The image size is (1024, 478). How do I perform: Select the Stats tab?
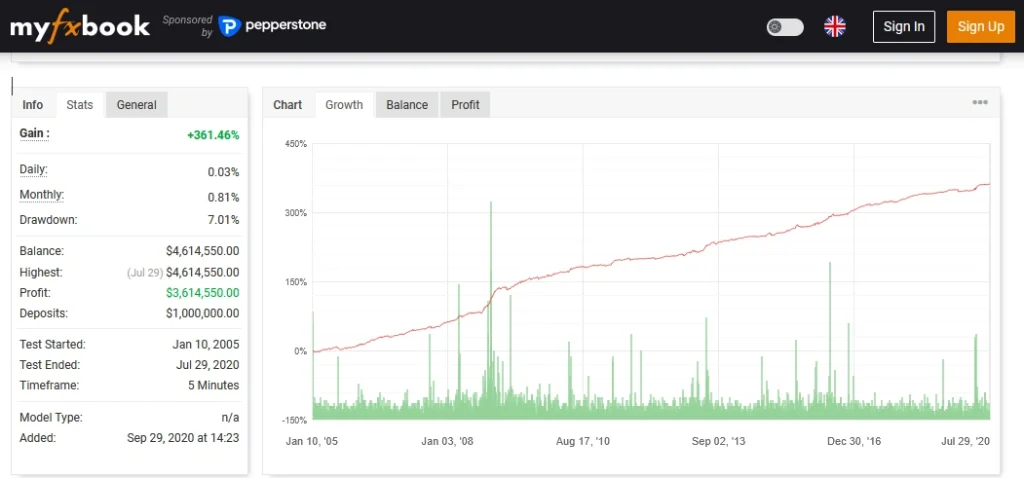[x=80, y=105]
